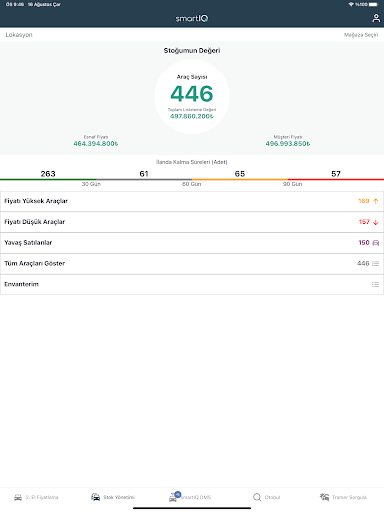Open Mağaza Seçin store selector
Viewport: 384px width, 512px height.
coord(361,35)
